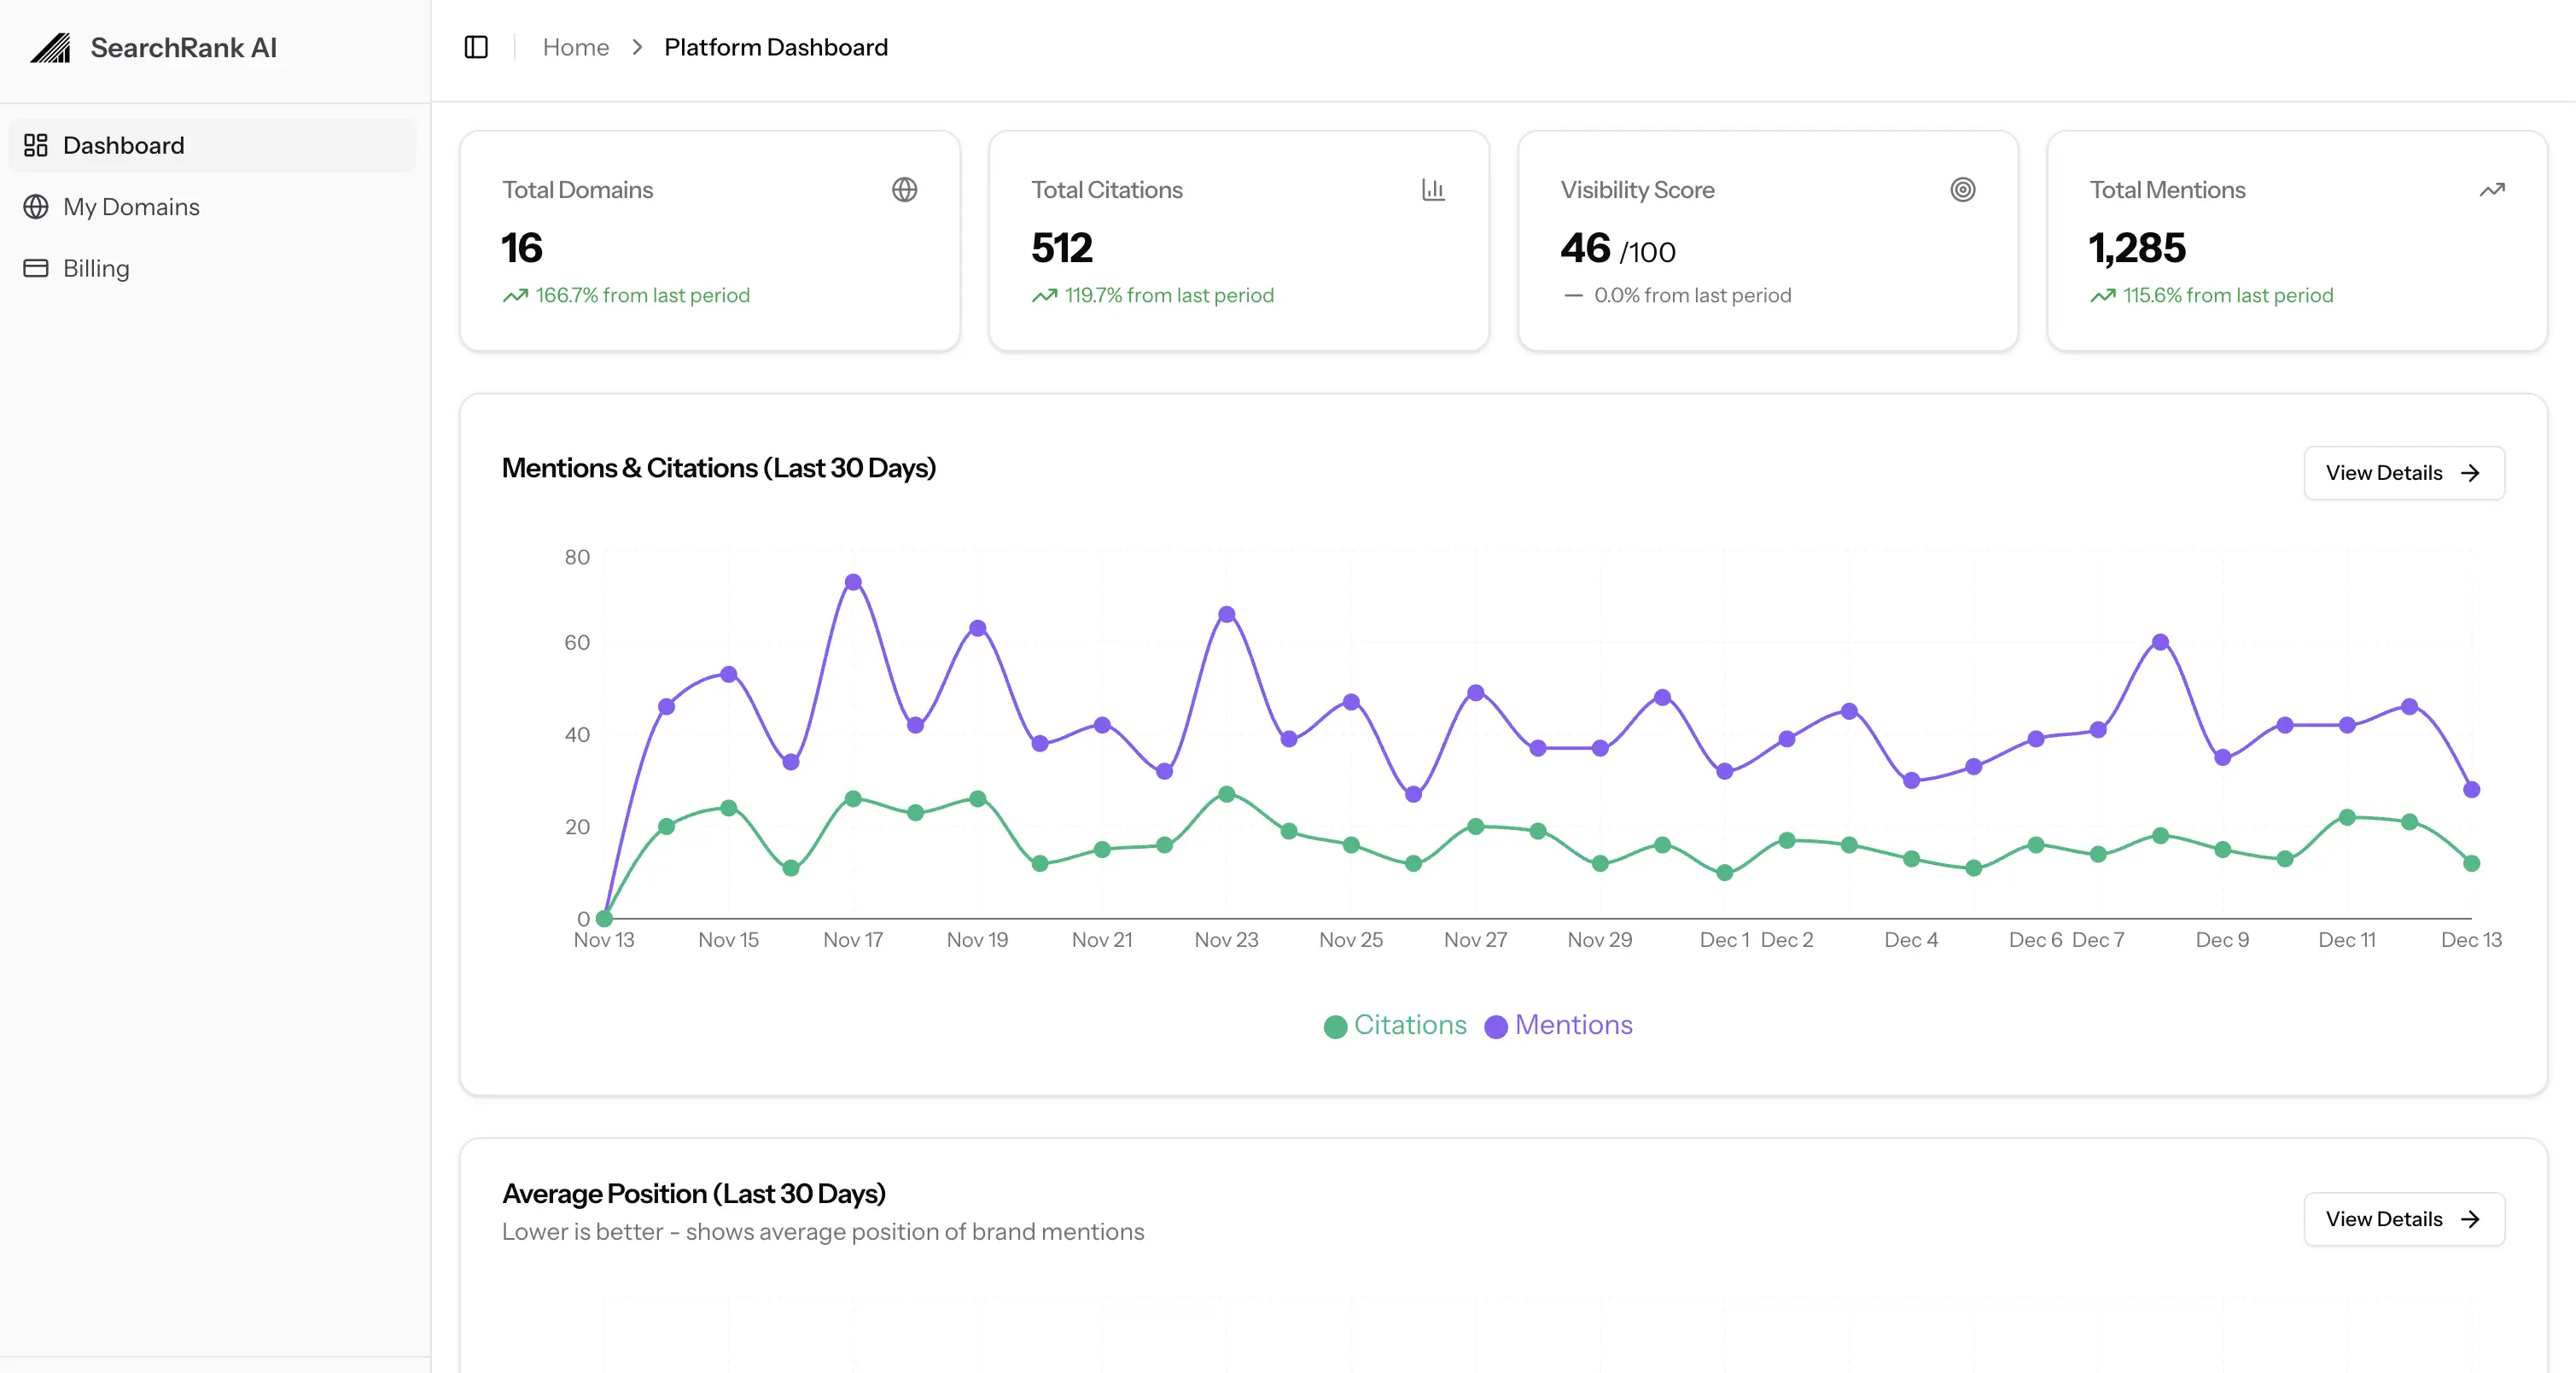Image resolution: width=2576 pixels, height=1373 pixels.
Task: Click the globe icon on Total Domains card
Action: 905,189
